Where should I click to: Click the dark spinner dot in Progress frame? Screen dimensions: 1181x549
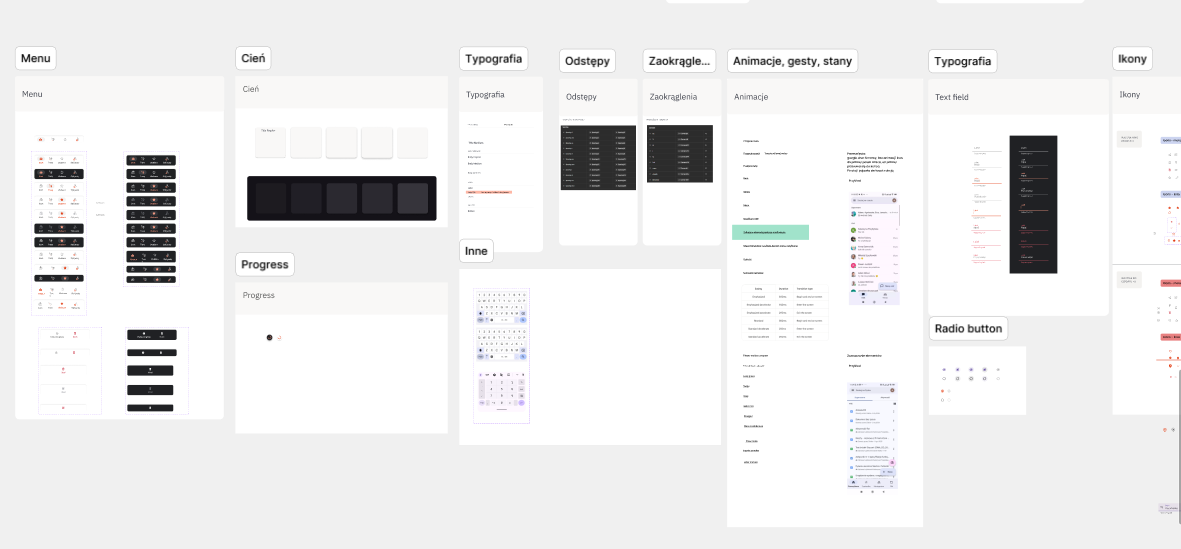[269, 338]
